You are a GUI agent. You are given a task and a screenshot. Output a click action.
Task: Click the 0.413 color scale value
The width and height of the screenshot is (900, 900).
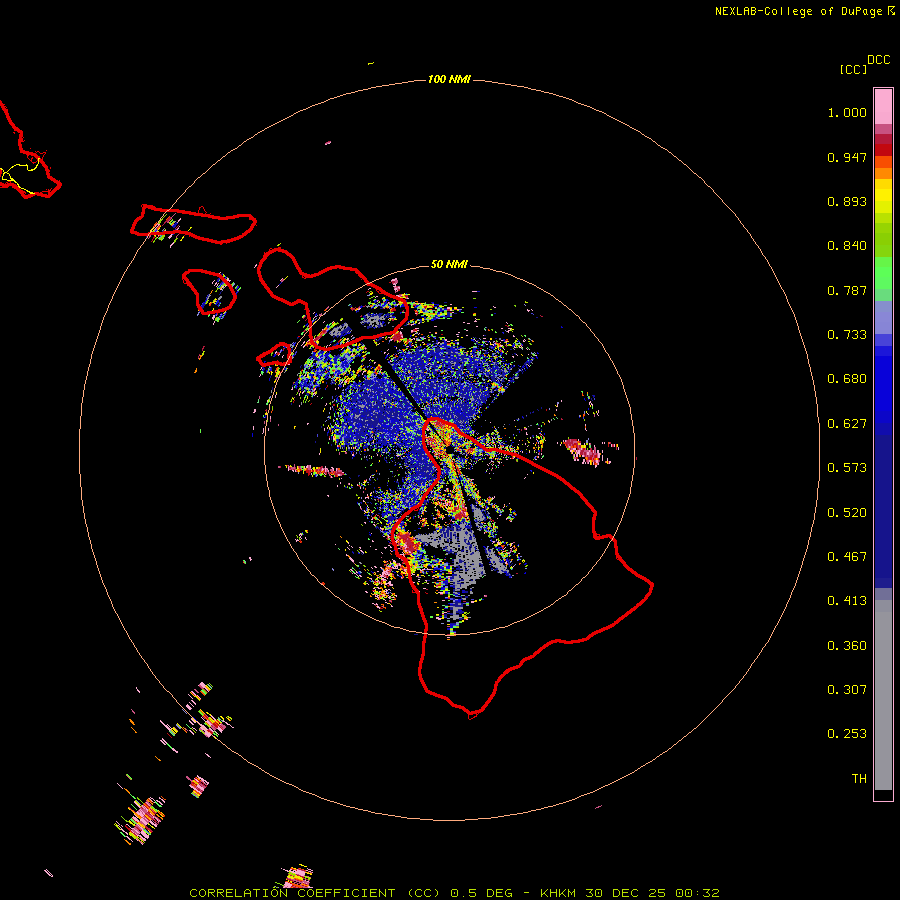tap(847, 601)
